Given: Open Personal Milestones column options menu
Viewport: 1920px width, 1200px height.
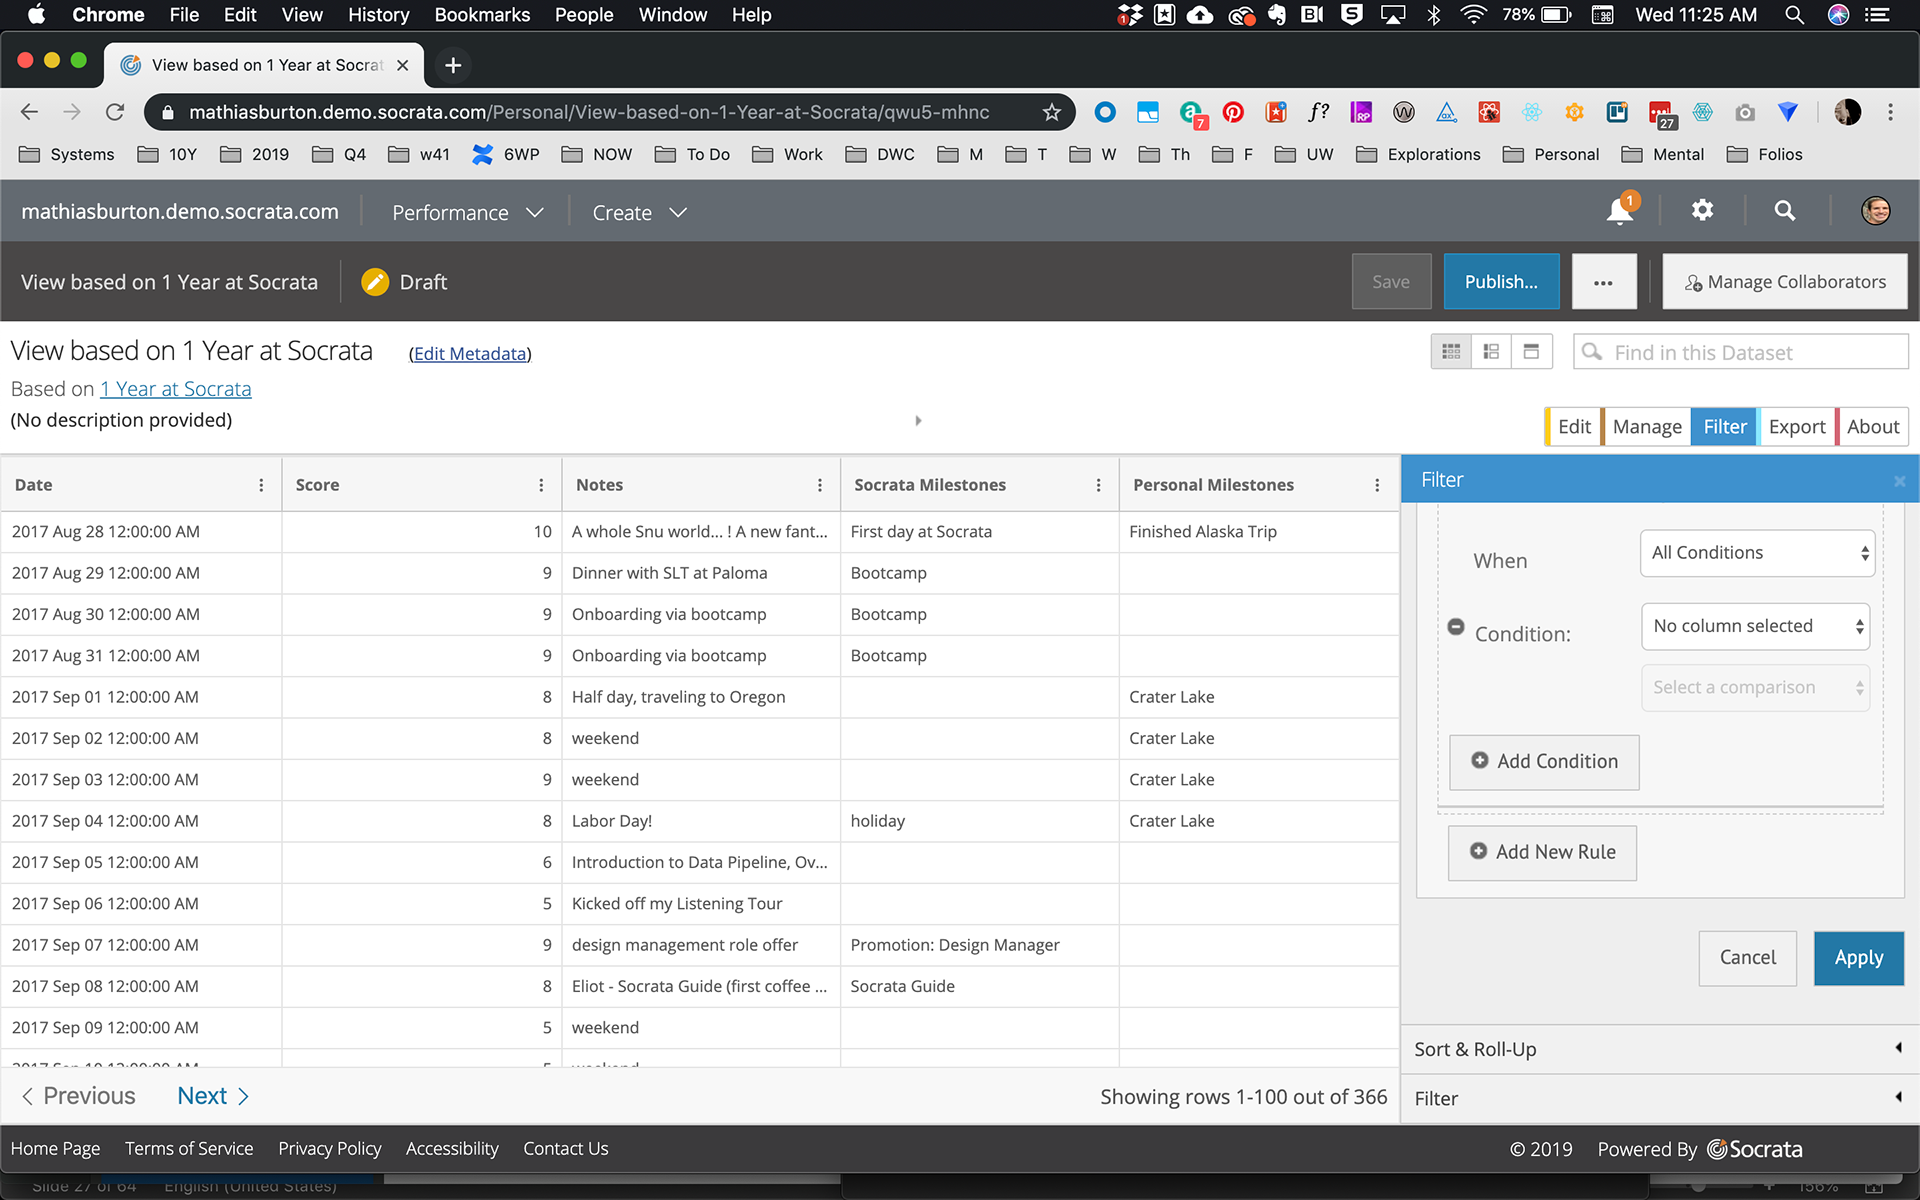Looking at the screenshot, I should (x=1377, y=485).
